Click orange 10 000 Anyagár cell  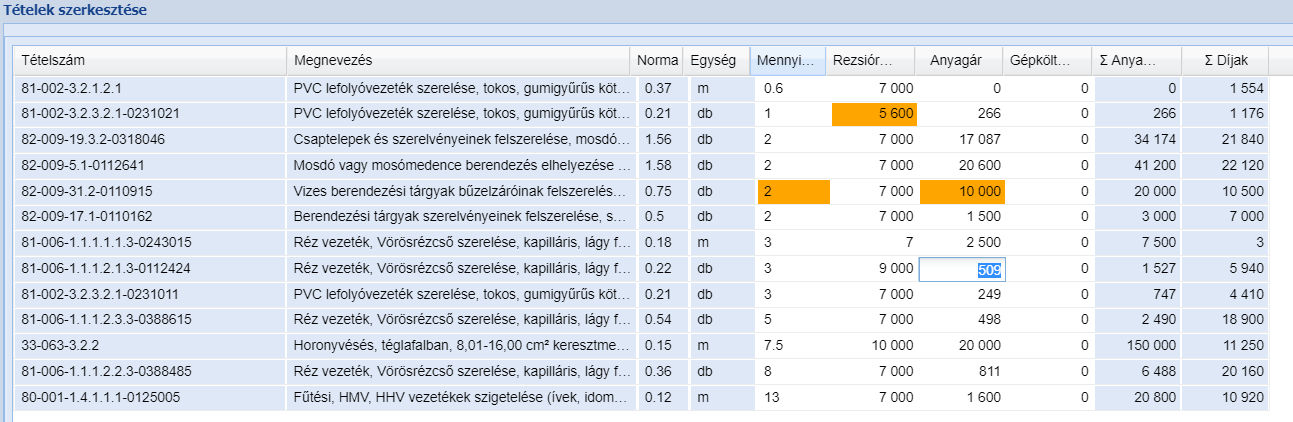962,192
